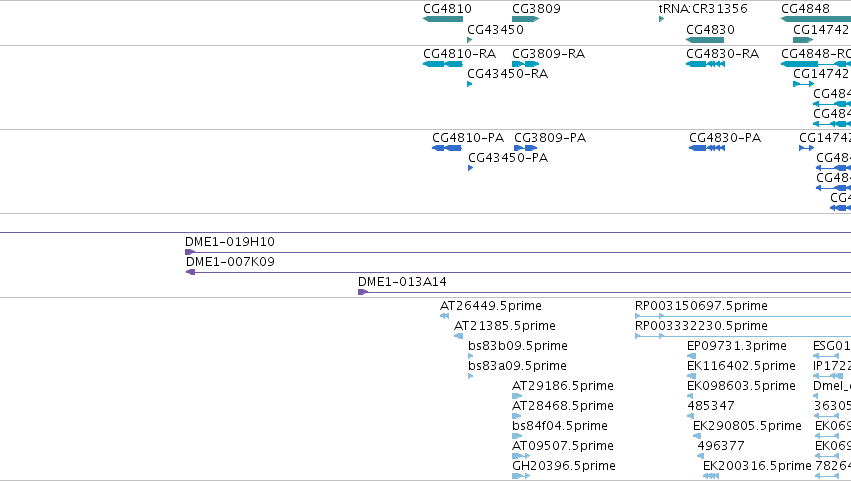
Task: Click the DME1-013A14 start arrow glyph
Action: [363, 293]
